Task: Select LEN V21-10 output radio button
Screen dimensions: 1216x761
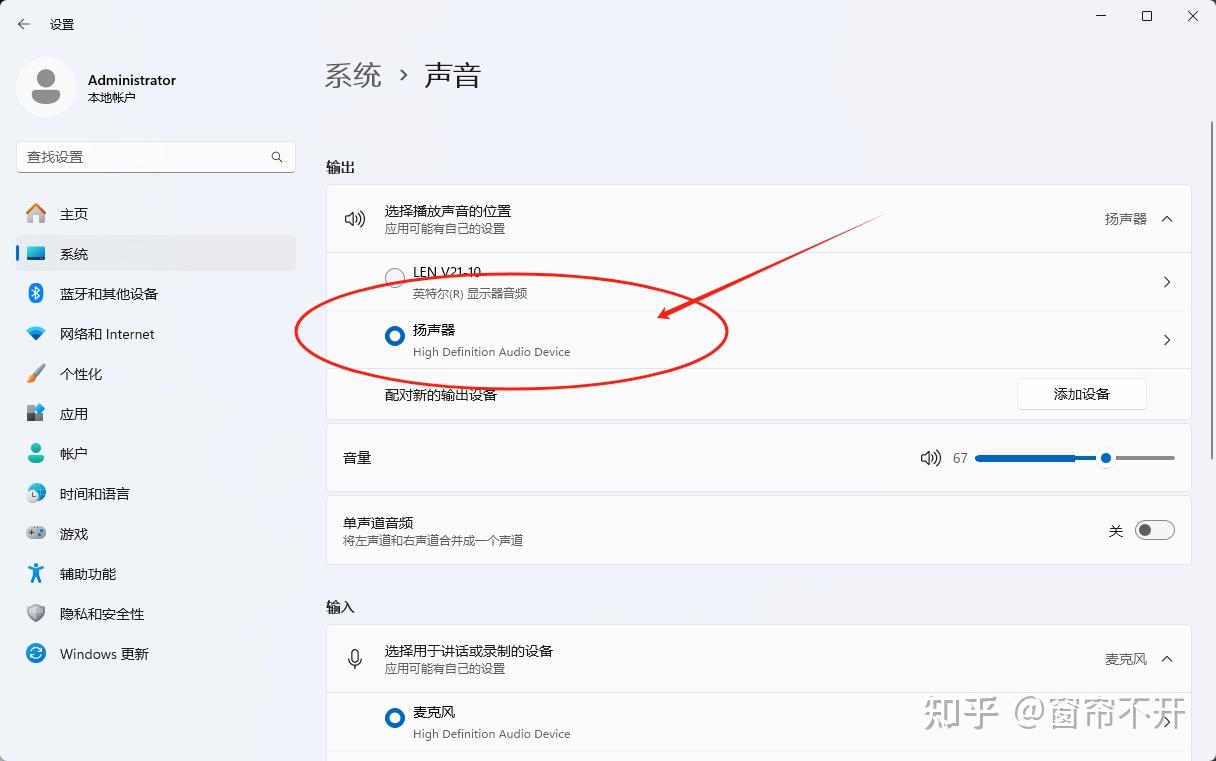Action: 395,277
